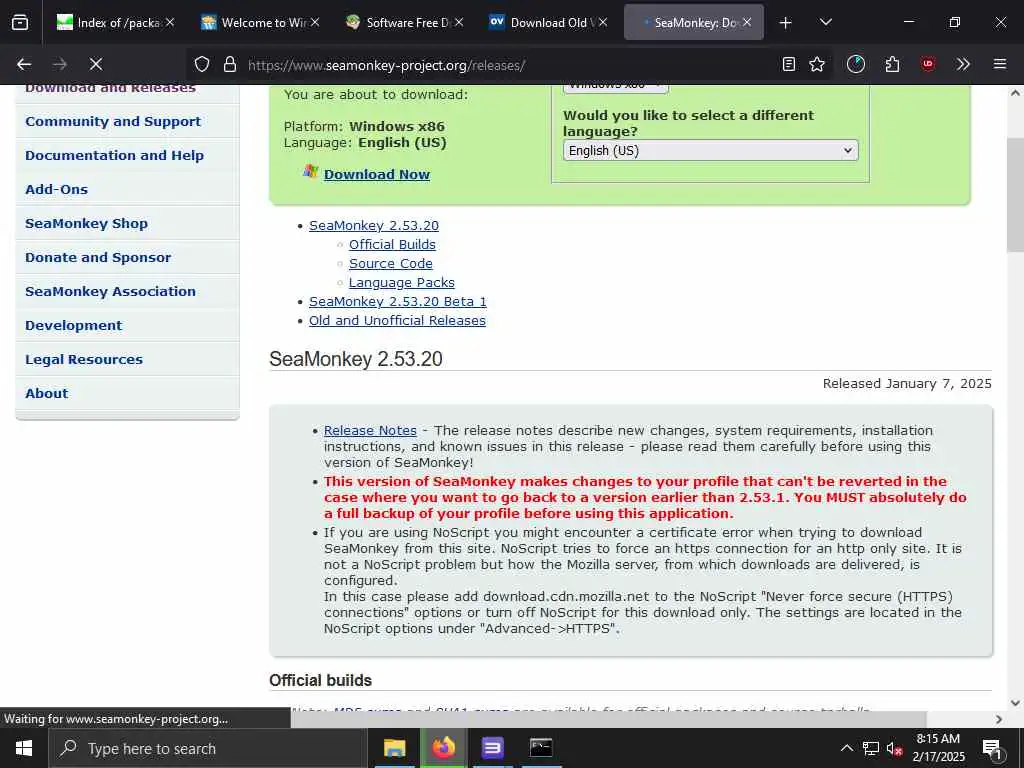Open File Explorer from taskbar
The image size is (1024, 768).
[394, 748]
